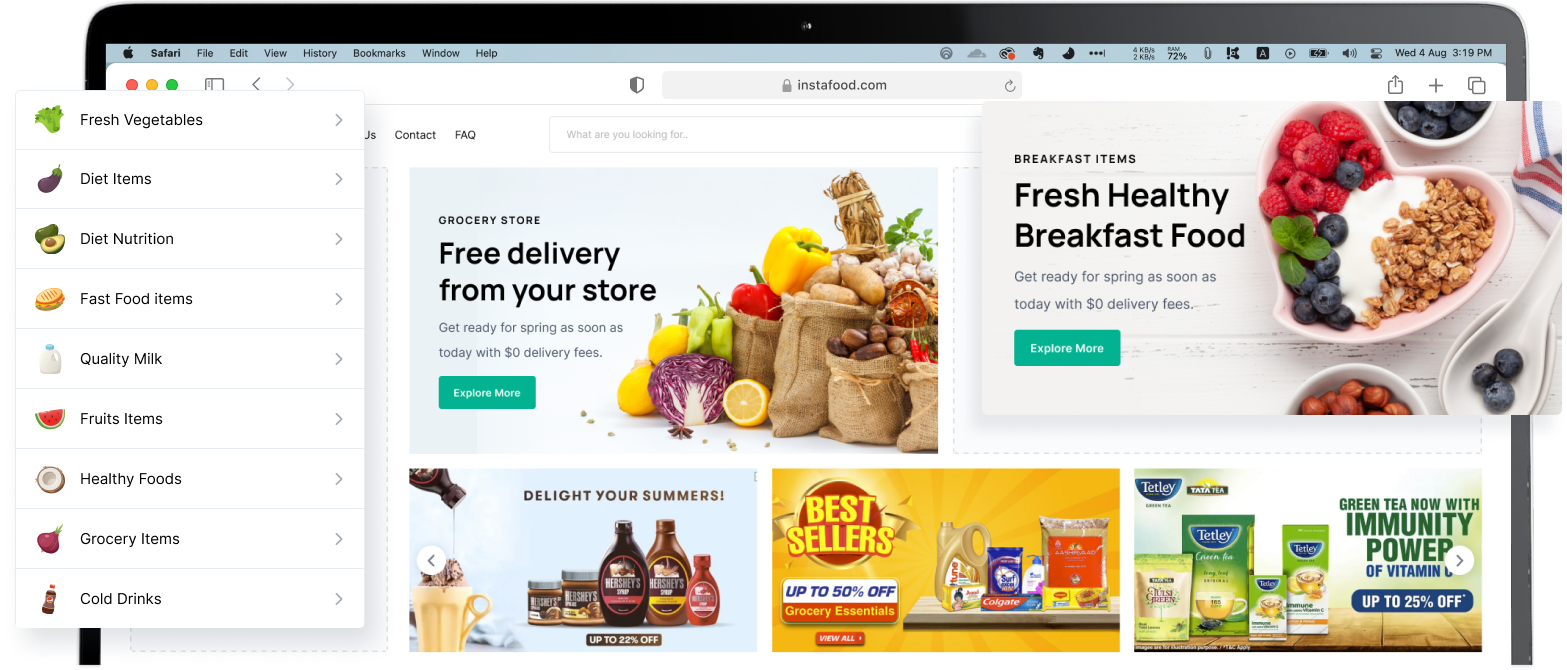Click Explore More in grocery banner
This screenshot has height=670, width=1567.
pyautogui.click(x=487, y=393)
